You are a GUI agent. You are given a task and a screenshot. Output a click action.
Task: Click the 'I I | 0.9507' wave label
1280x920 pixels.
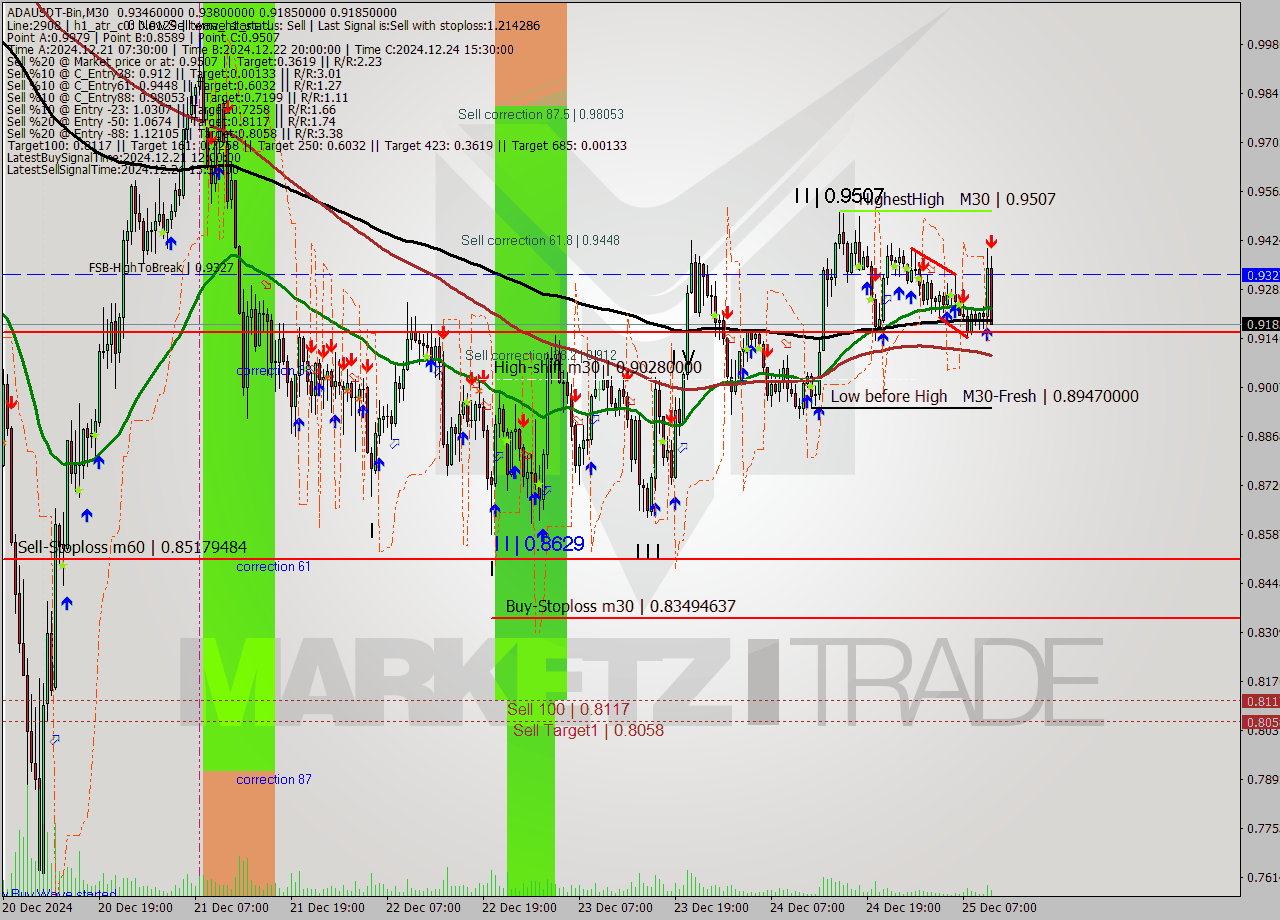coord(840,196)
